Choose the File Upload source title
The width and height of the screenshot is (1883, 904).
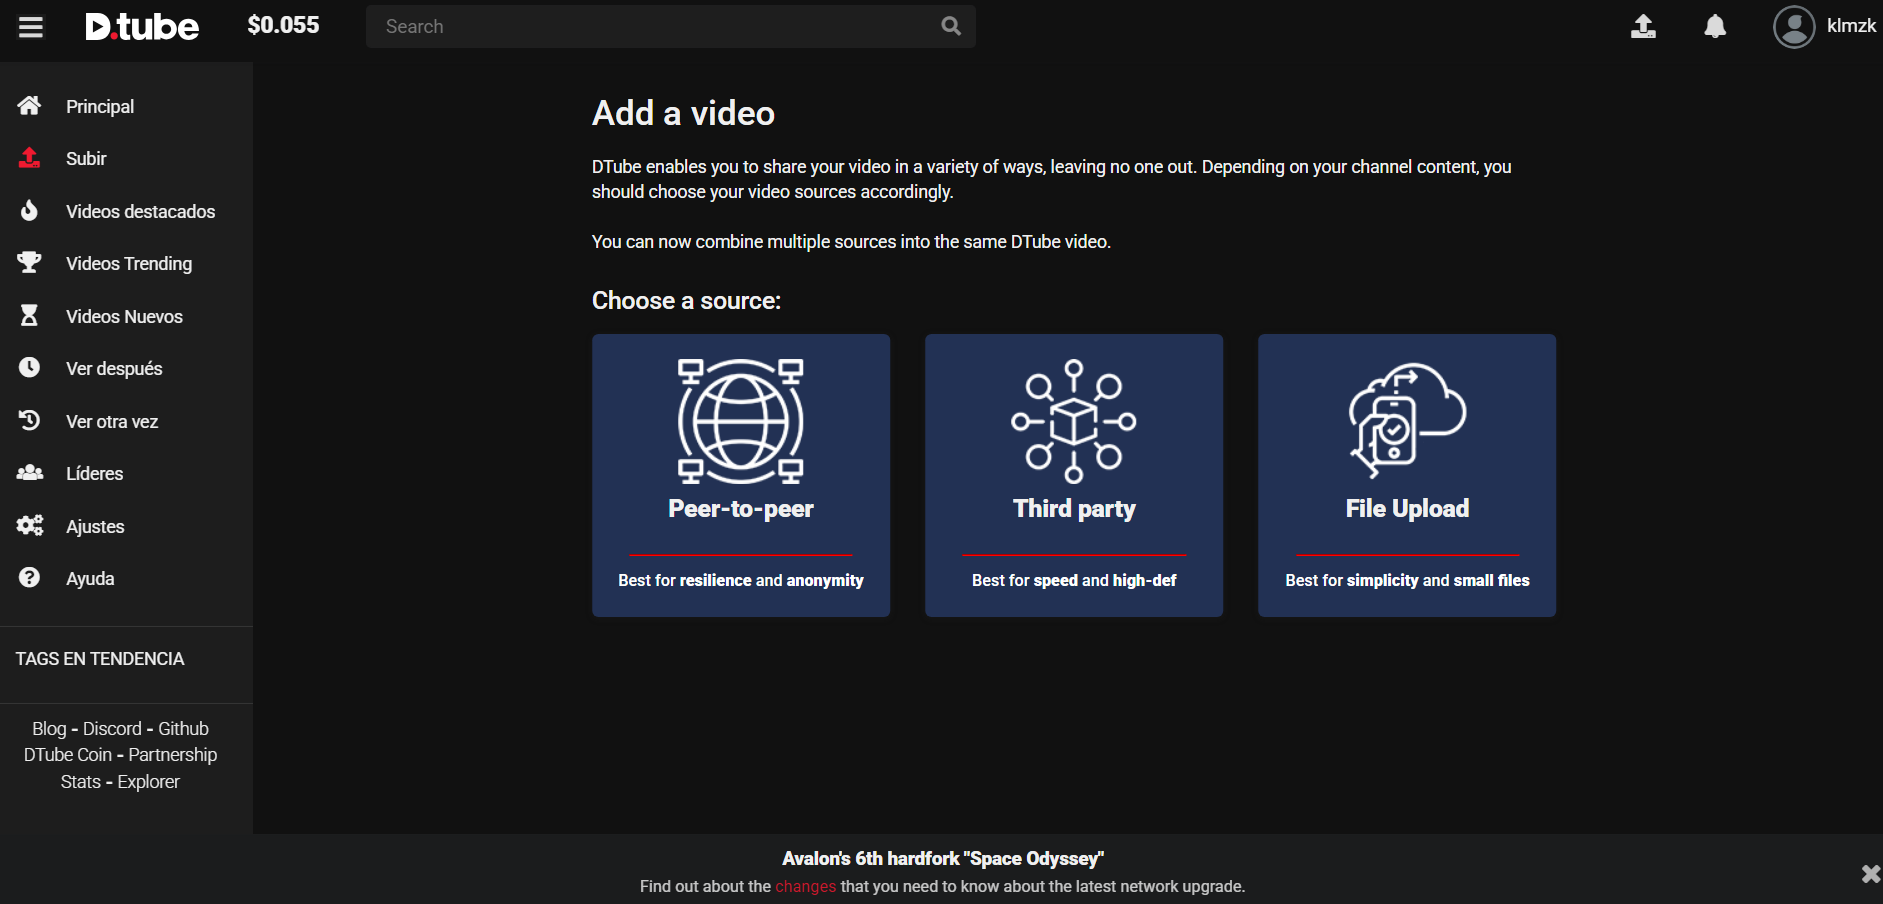coord(1407,509)
